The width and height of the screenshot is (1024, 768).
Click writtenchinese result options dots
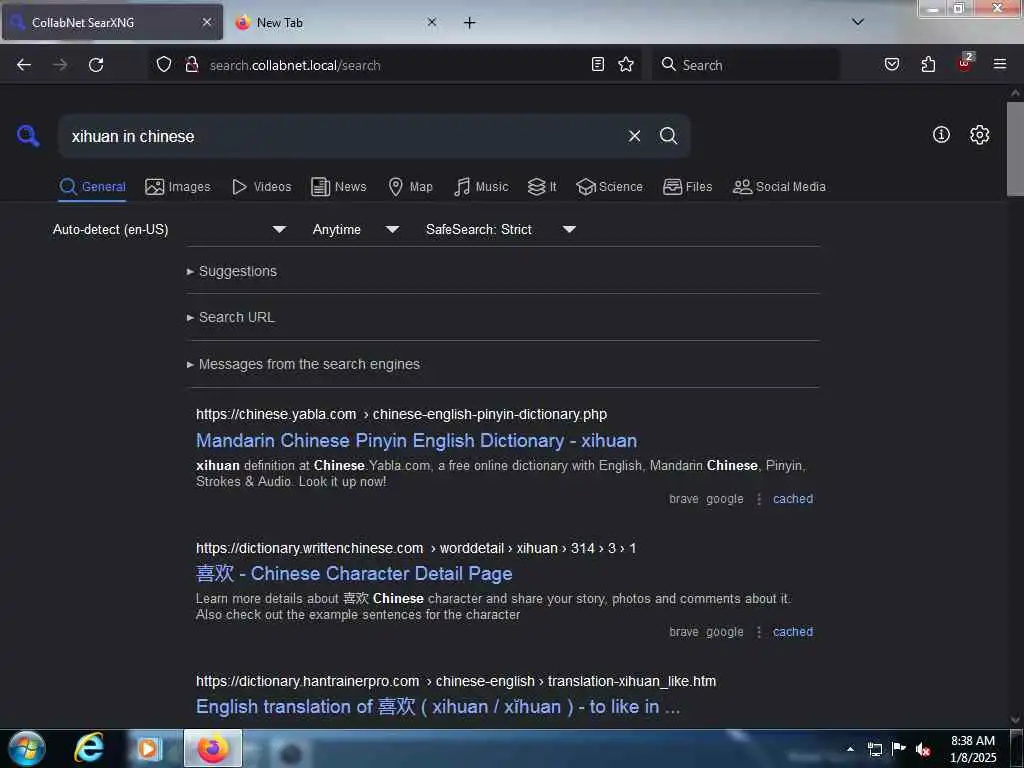758,632
